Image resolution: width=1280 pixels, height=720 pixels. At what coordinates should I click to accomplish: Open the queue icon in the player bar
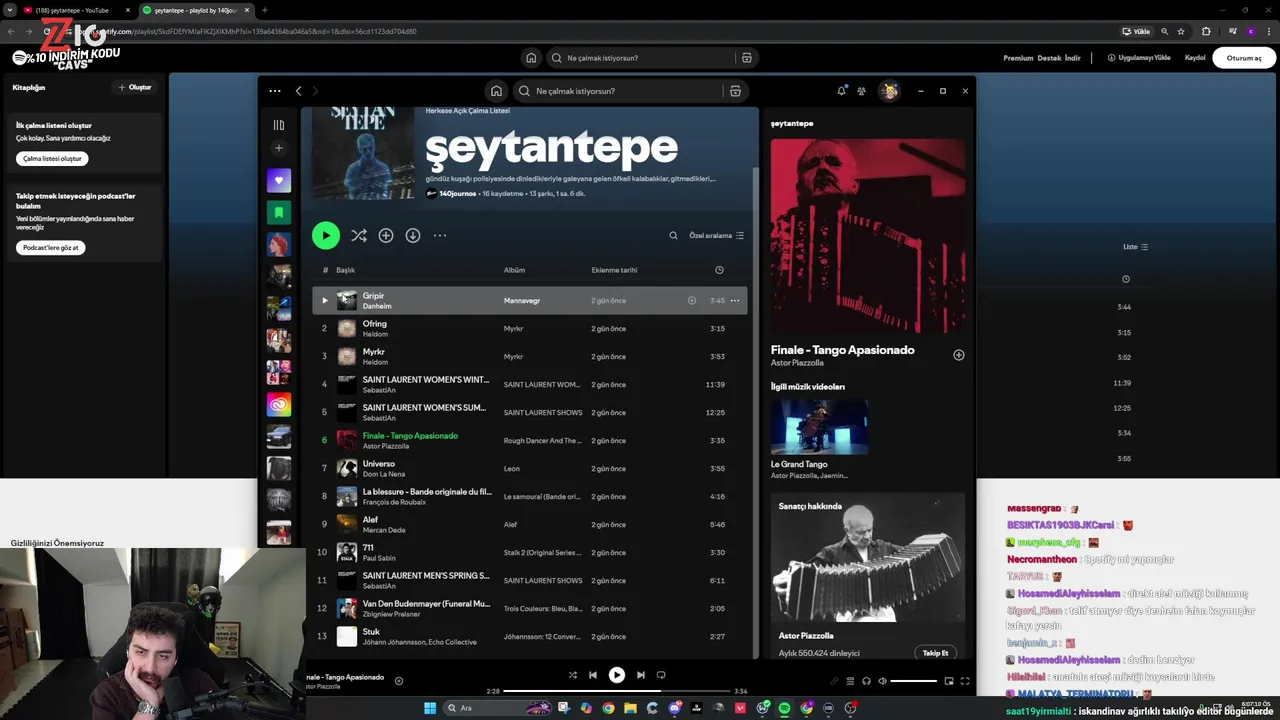coord(851,681)
